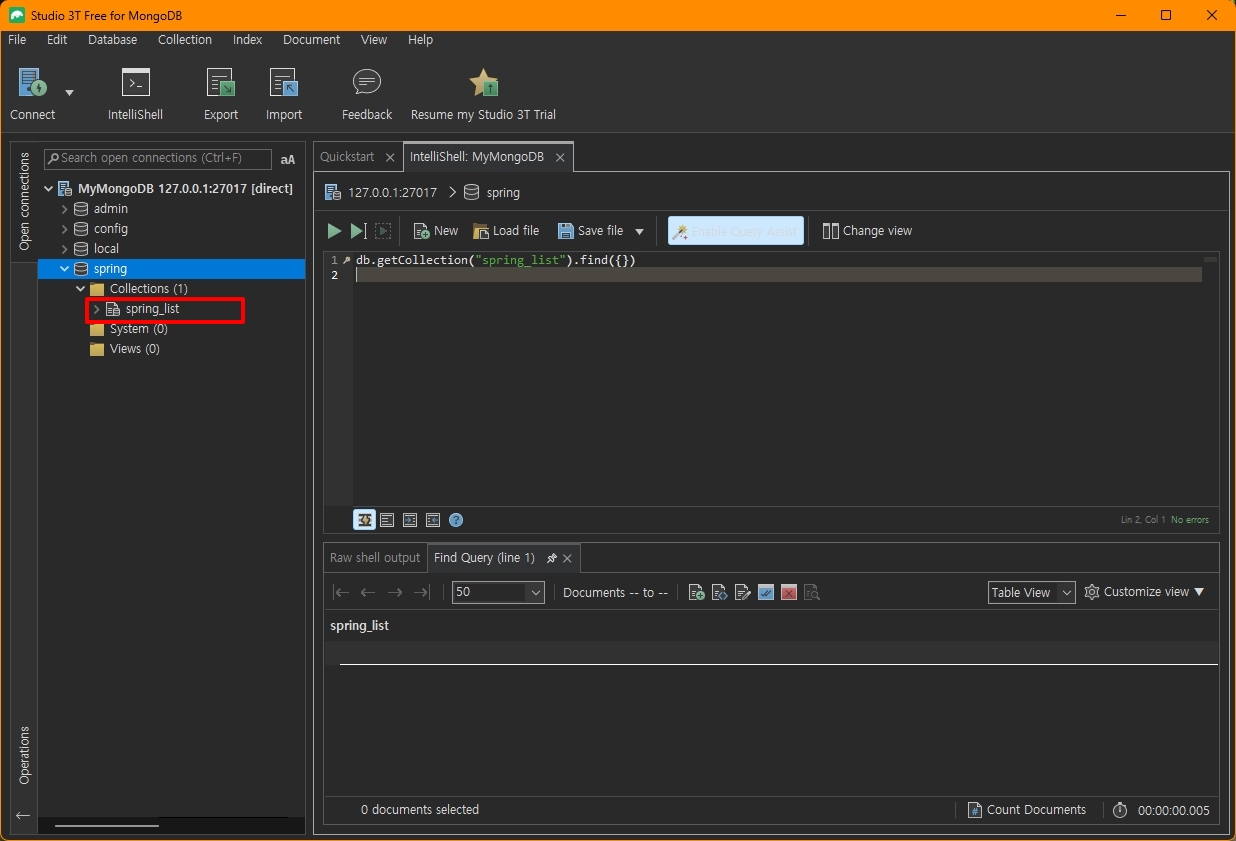Toggle the aA case-sensitive search button
The image size is (1236, 841).
(288, 159)
